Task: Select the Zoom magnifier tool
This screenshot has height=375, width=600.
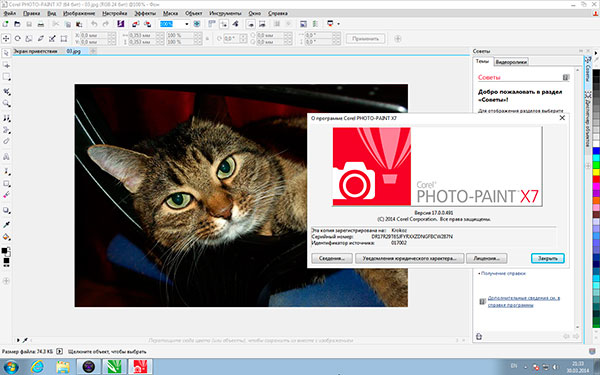Action: (6, 103)
